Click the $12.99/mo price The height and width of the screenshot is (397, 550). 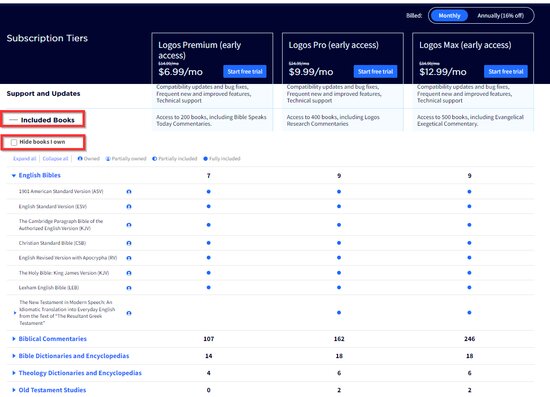click(x=443, y=72)
